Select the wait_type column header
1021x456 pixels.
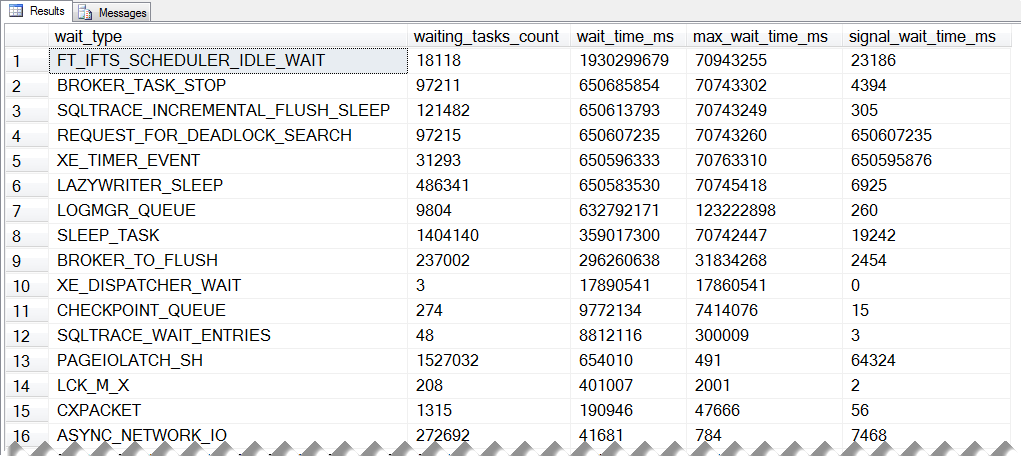pos(229,37)
